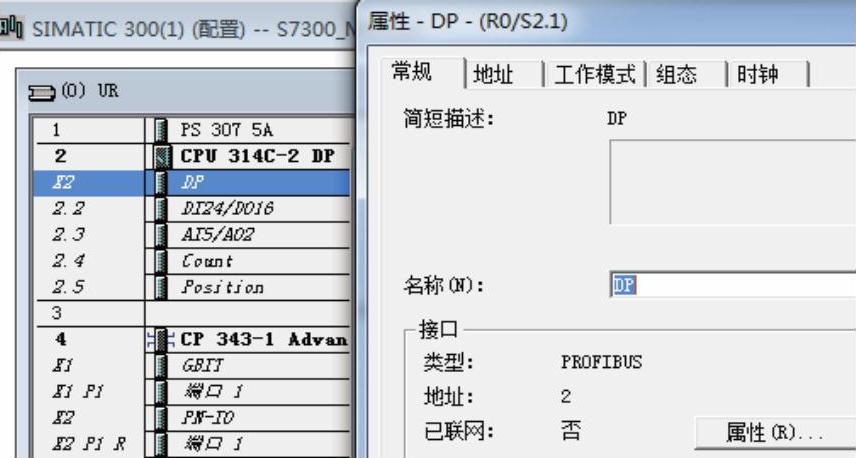Click the 名称(N) input field

[x=733, y=285]
